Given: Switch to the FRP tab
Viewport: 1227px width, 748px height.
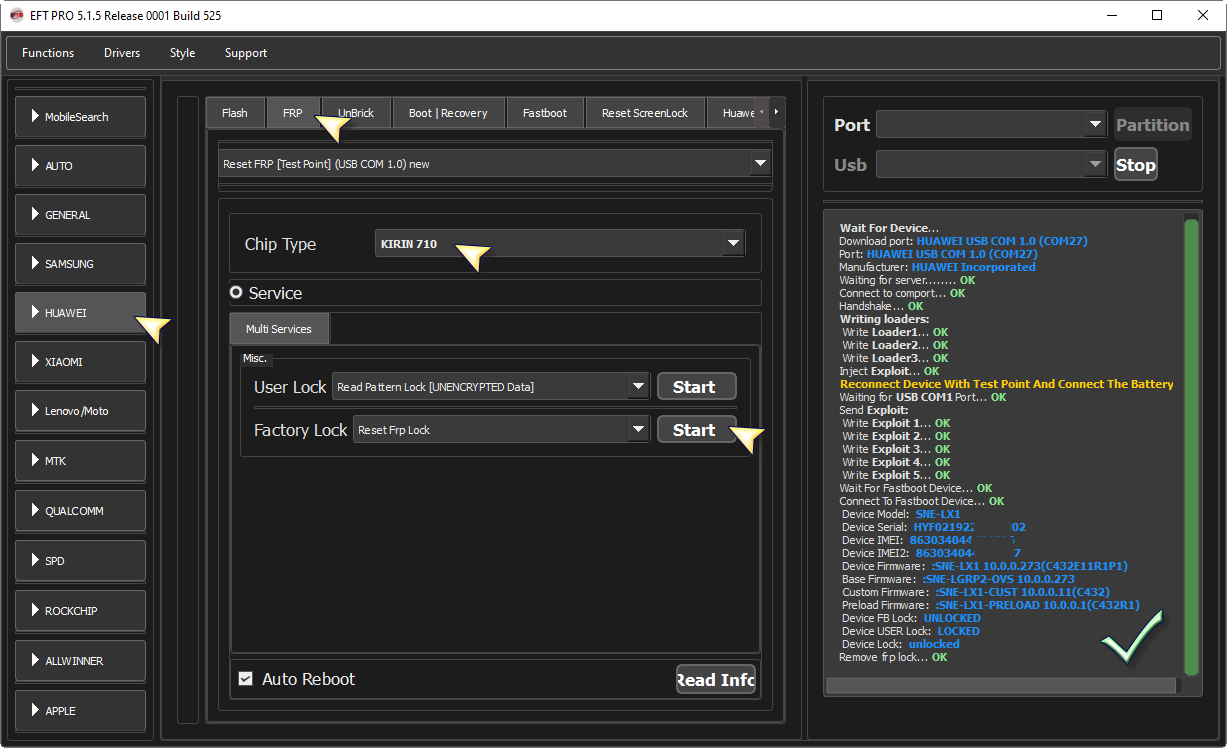Looking at the screenshot, I should pyautogui.click(x=293, y=113).
